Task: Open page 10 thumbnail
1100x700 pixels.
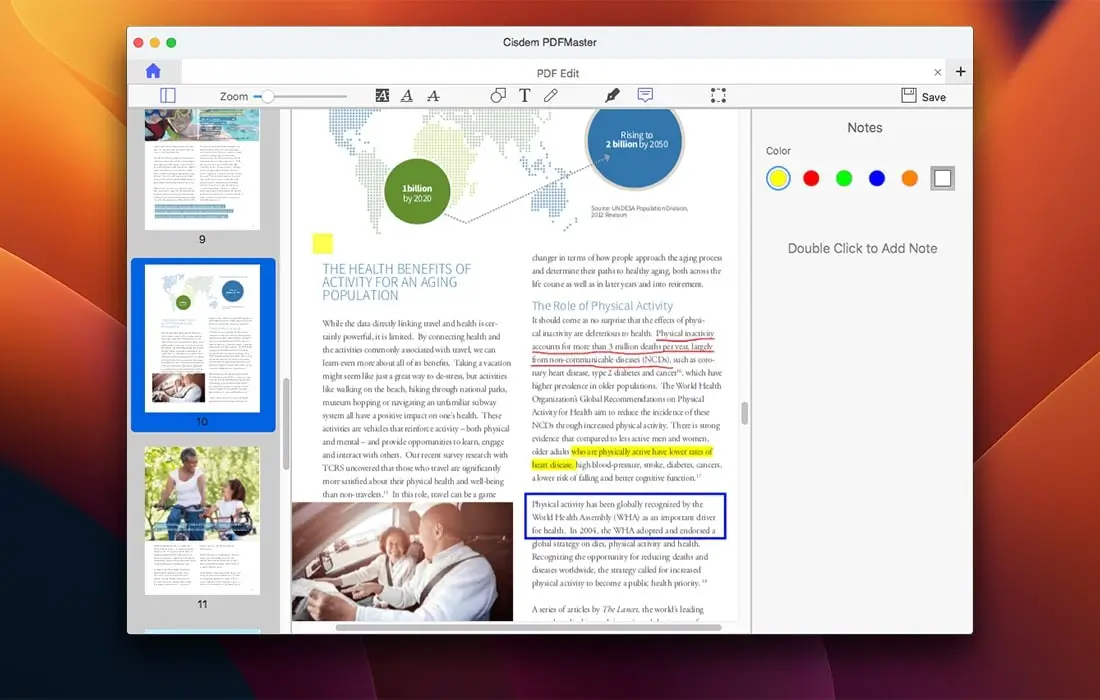Action: coord(203,339)
